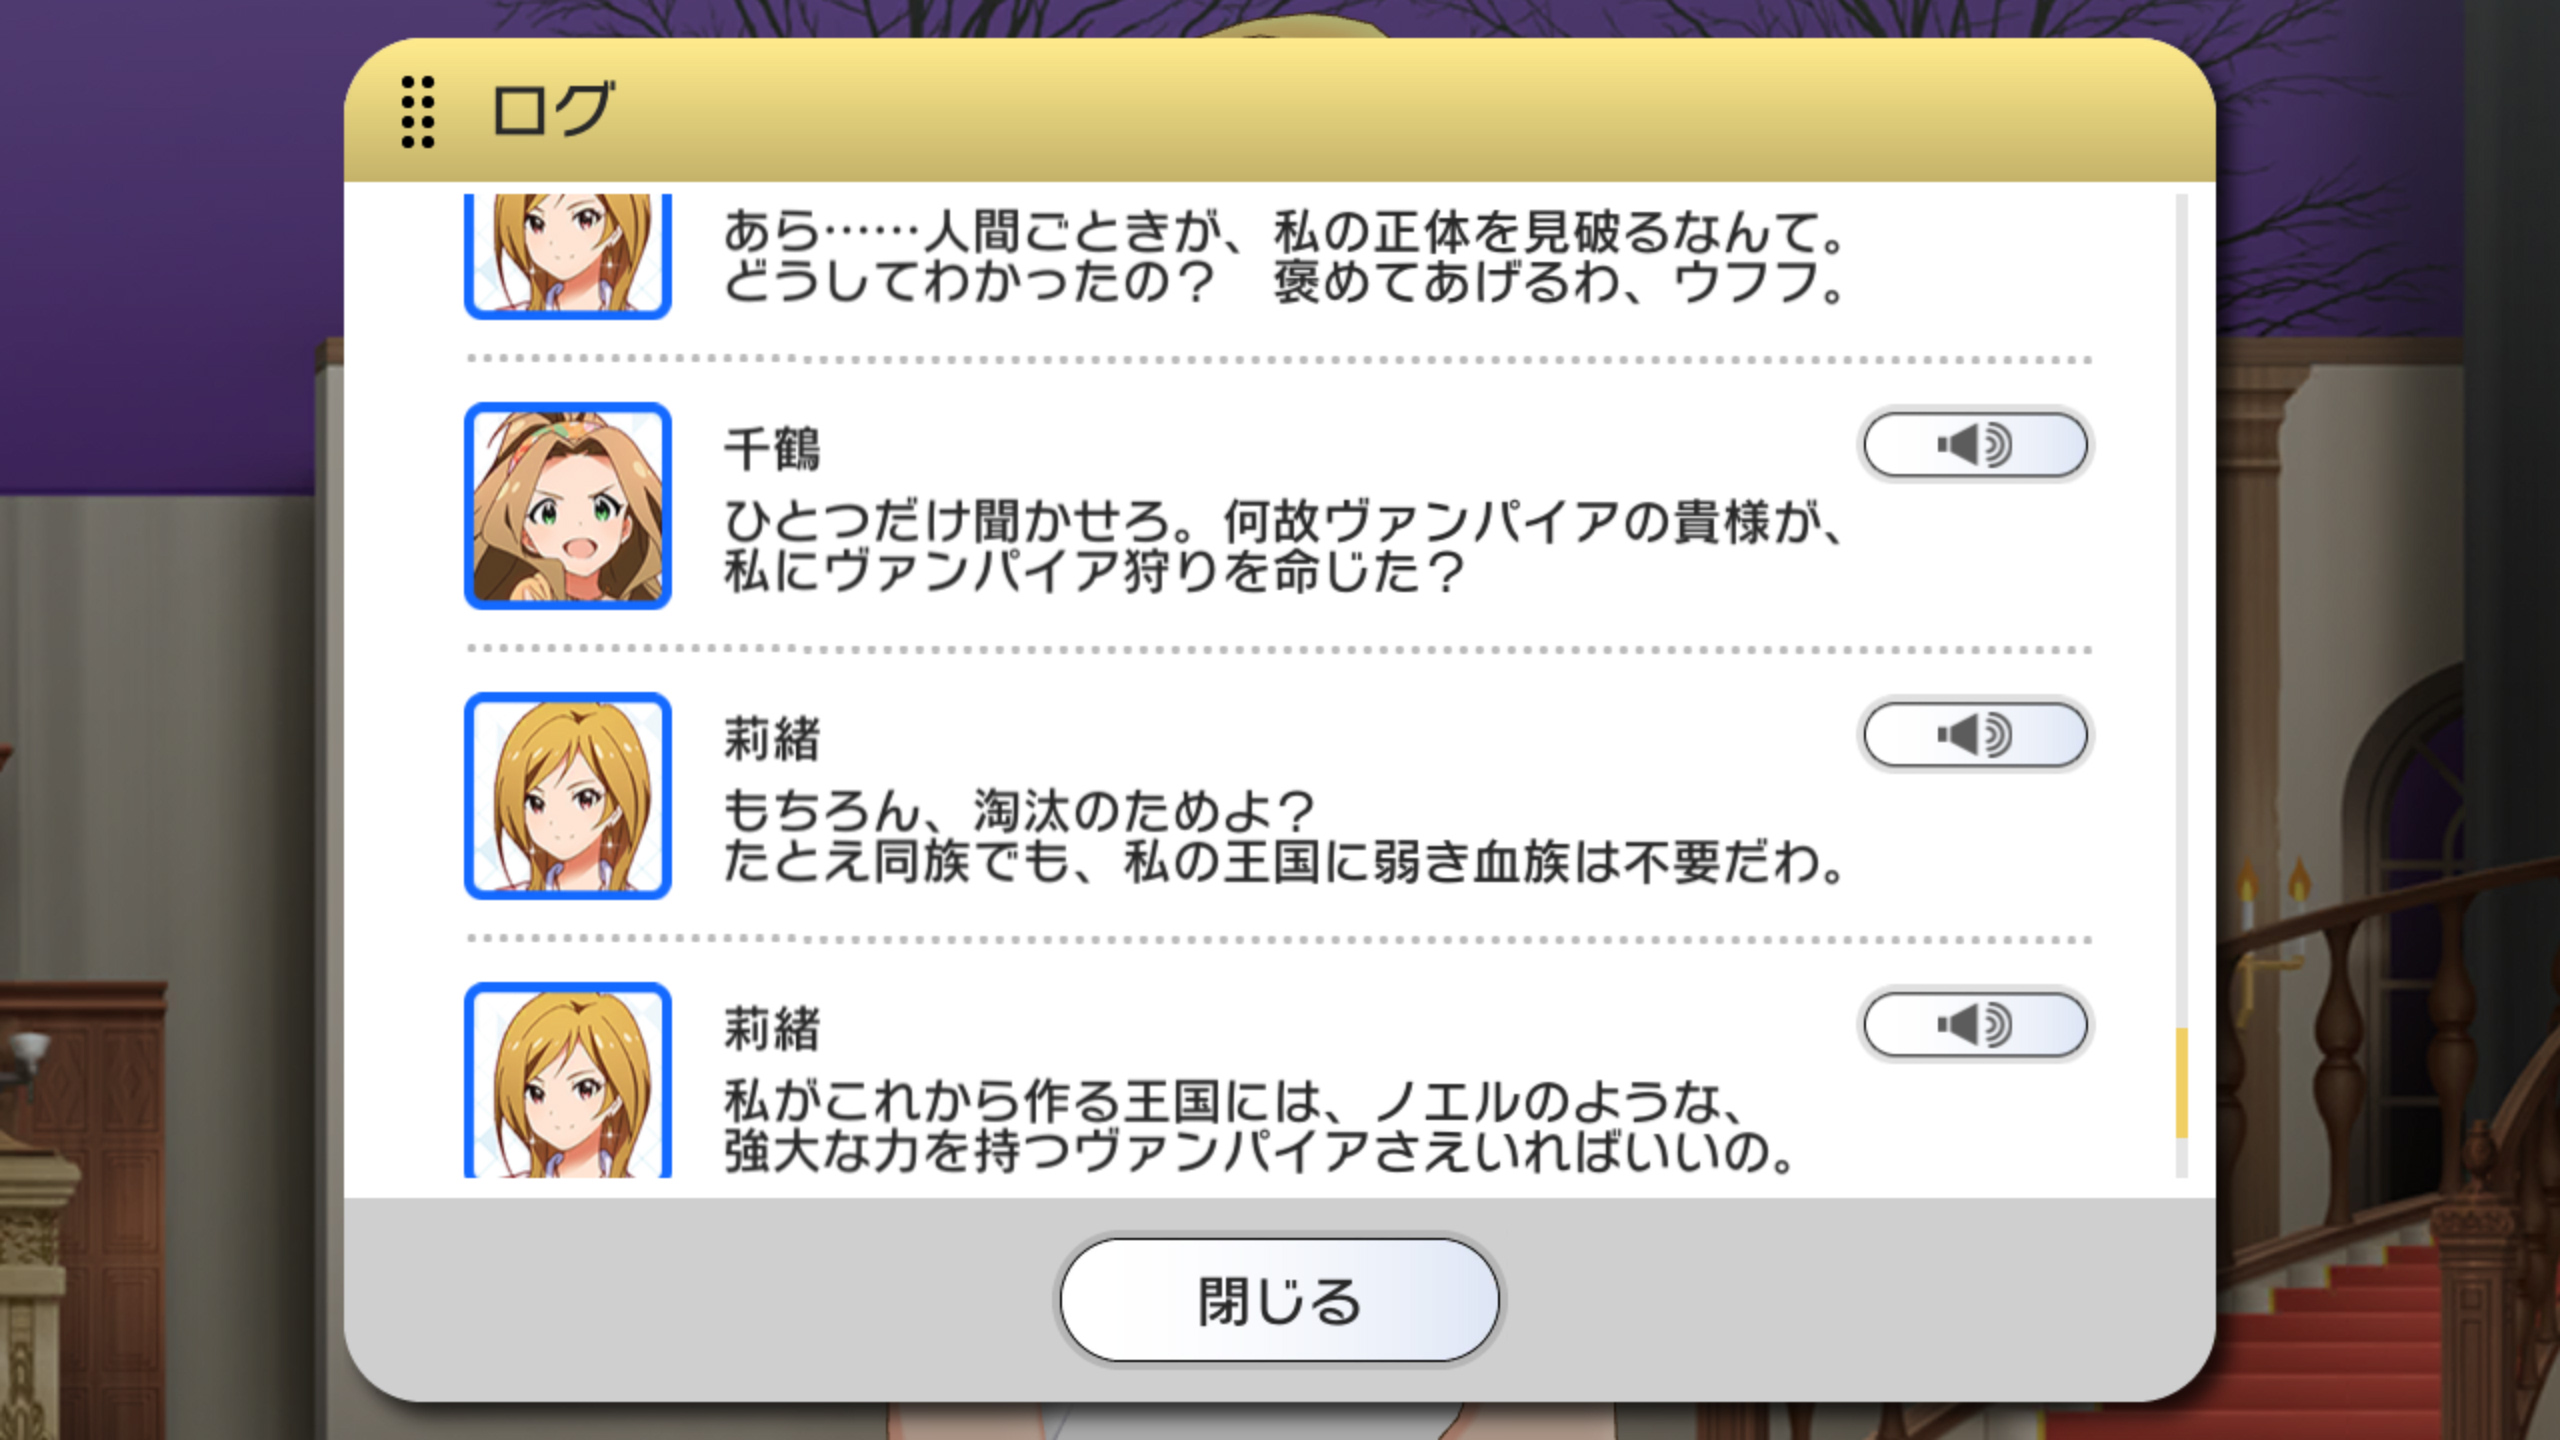This screenshot has width=2560, height=1440.
Task: Click the ログ title in the header
Action: (x=552, y=110)
